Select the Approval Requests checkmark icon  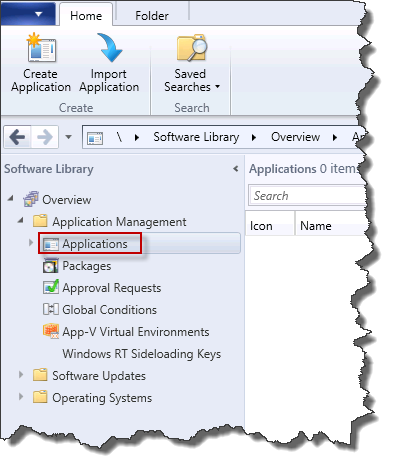pyautogui.click(x=51, y=287)
